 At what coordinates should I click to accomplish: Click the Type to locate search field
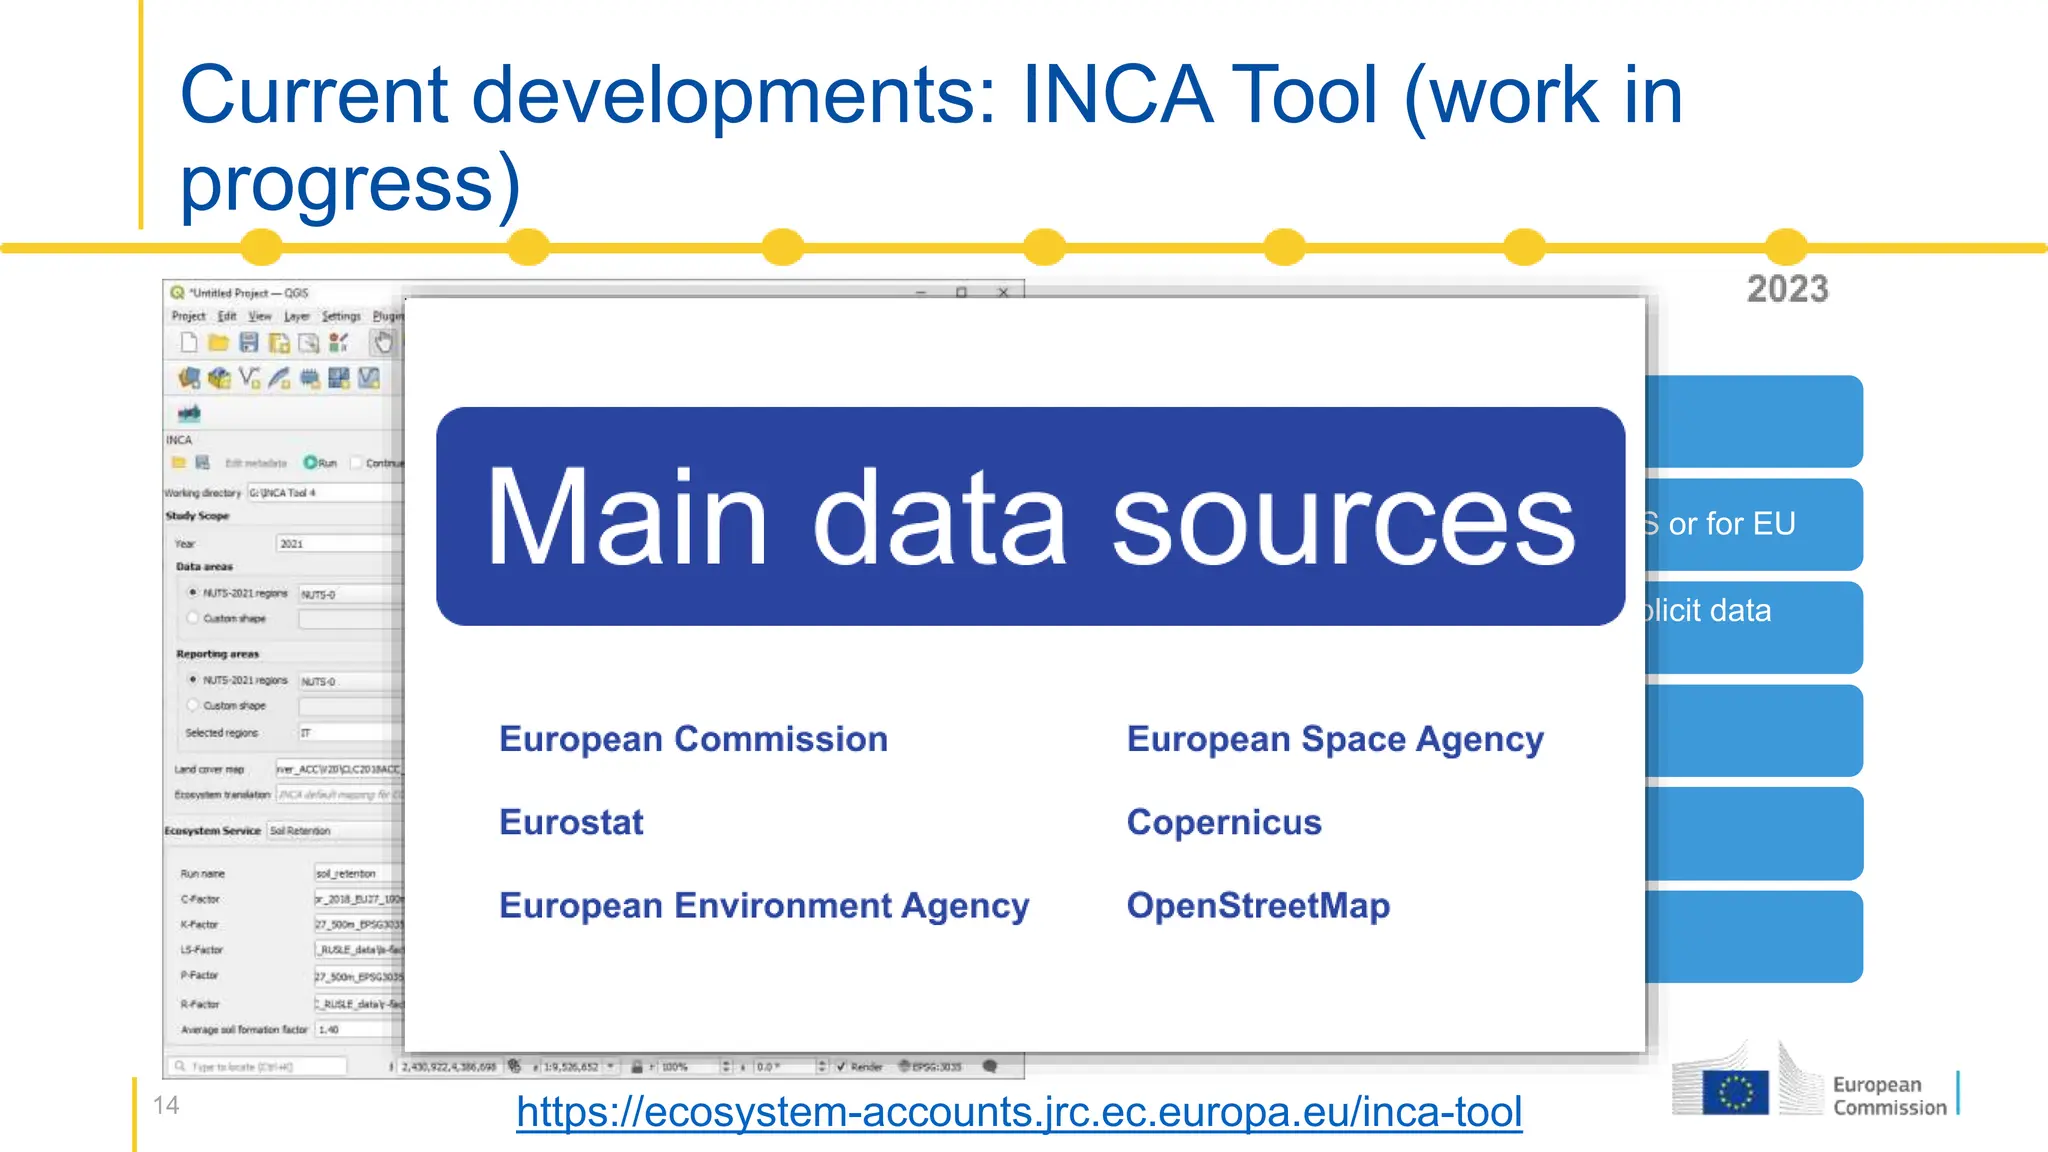coord(257,1067)
